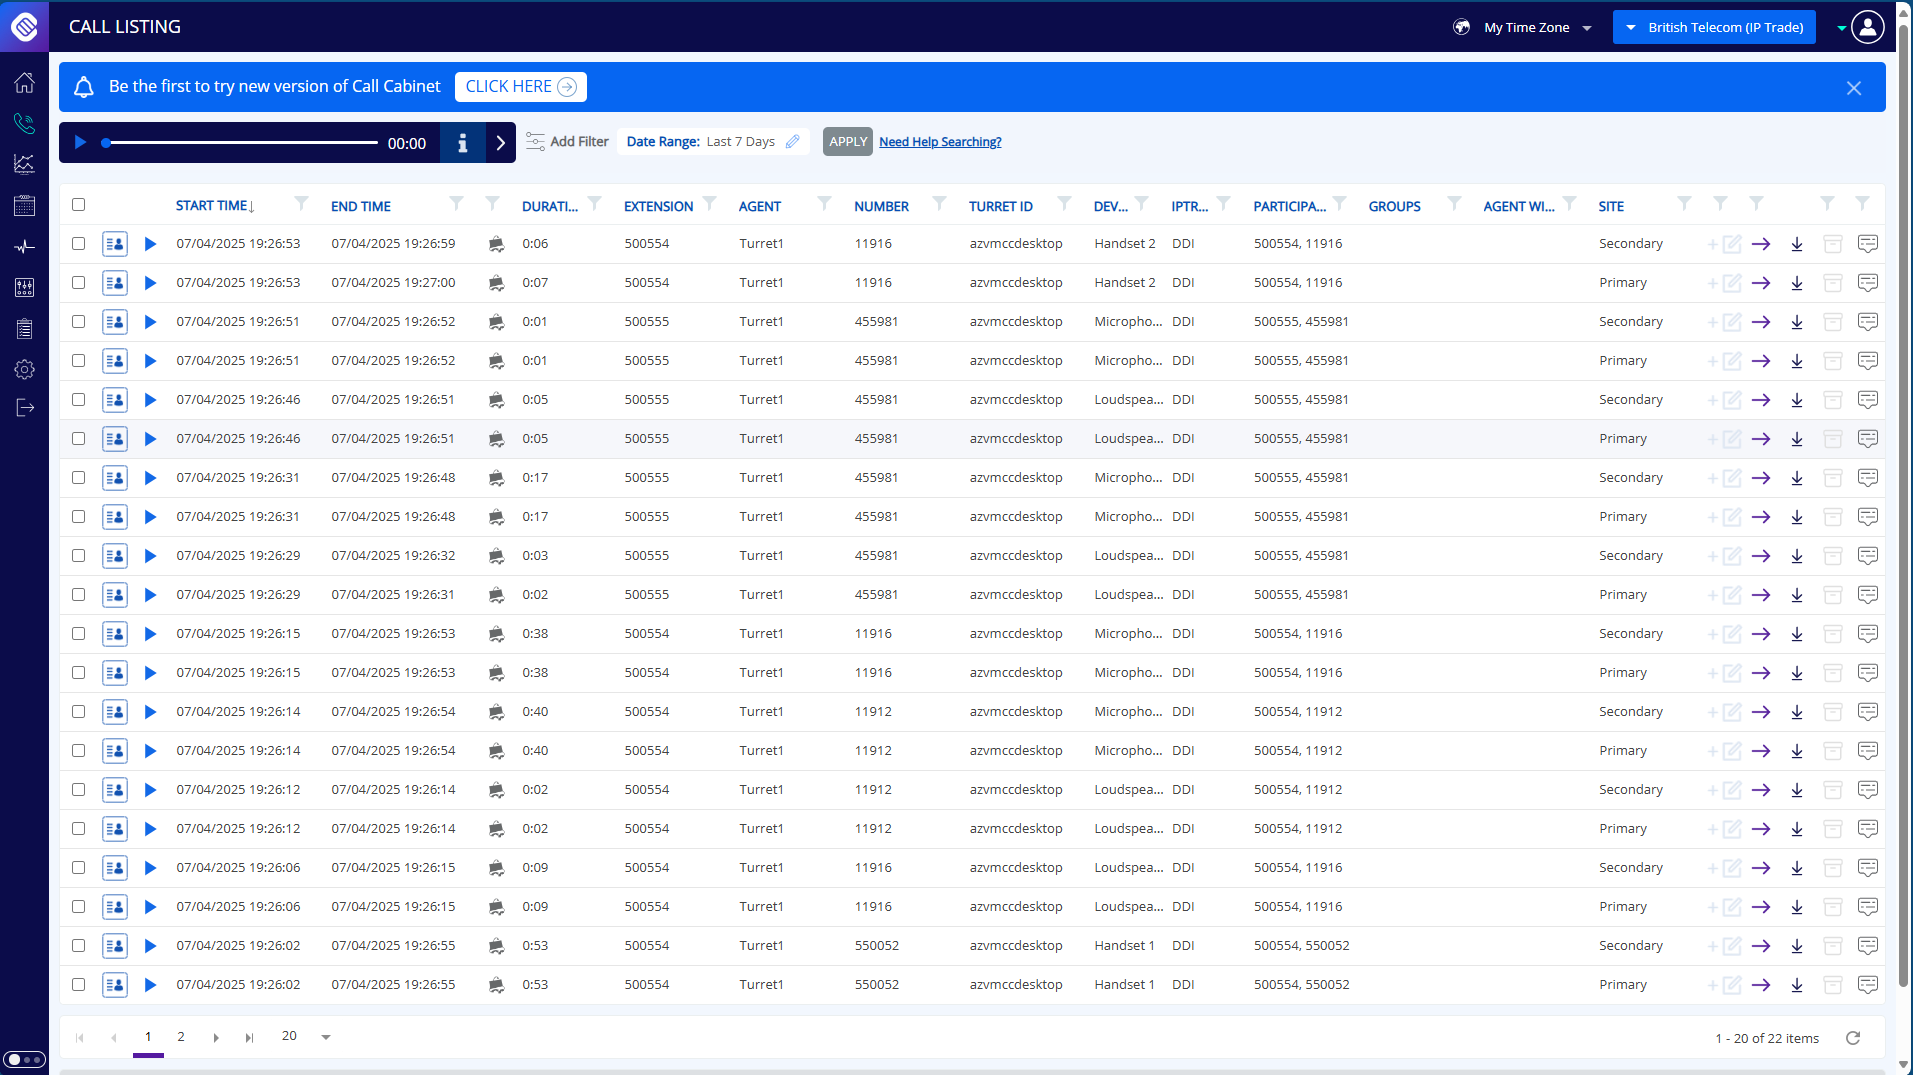The height and width of the screenshot is (1075, 1913).
Task: Open comments for the first Secondary call row
Action: [x=1867, y=244]
